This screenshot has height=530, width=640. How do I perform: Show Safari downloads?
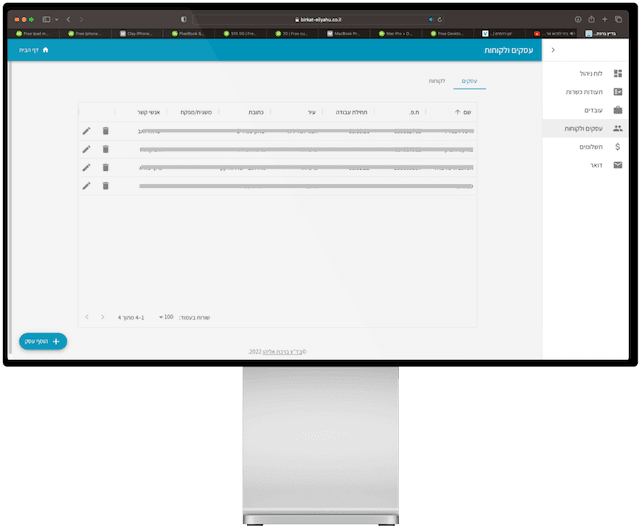point(578,19)
